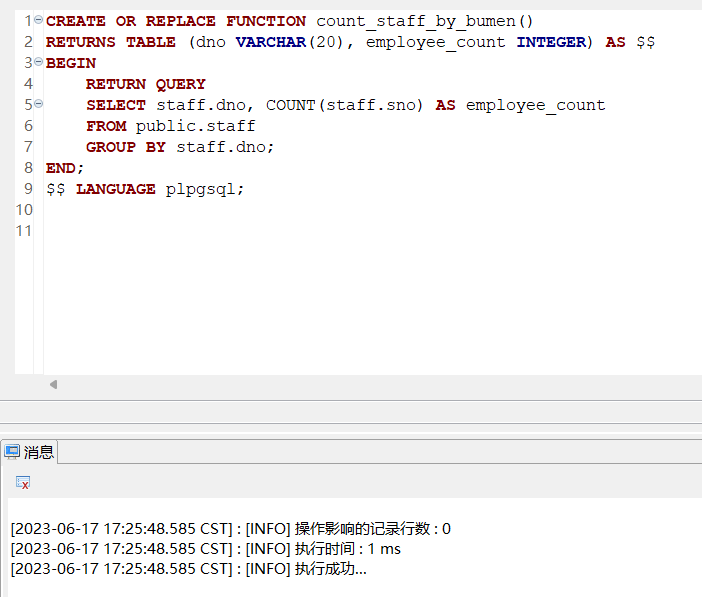
Task: Click GROUP BY on line 7
Action: (x=126, y=147)
